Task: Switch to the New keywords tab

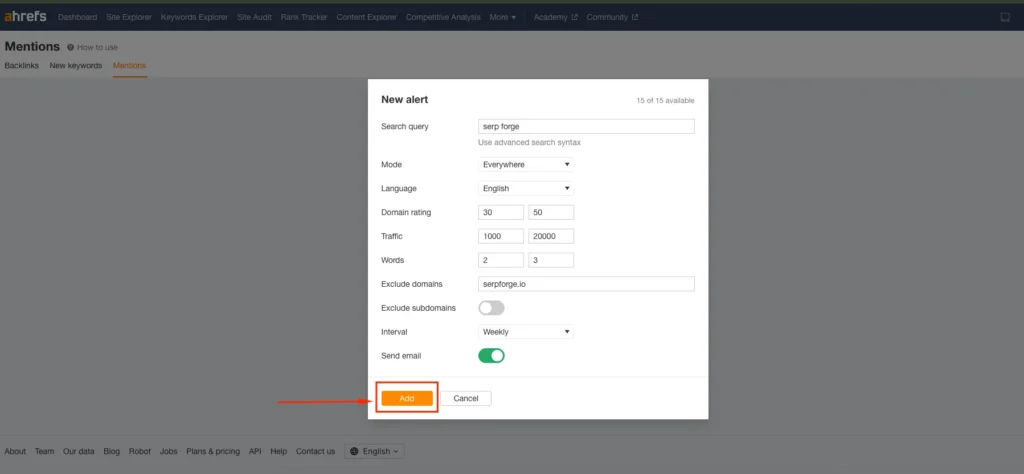Action: (x=76, y=66)
